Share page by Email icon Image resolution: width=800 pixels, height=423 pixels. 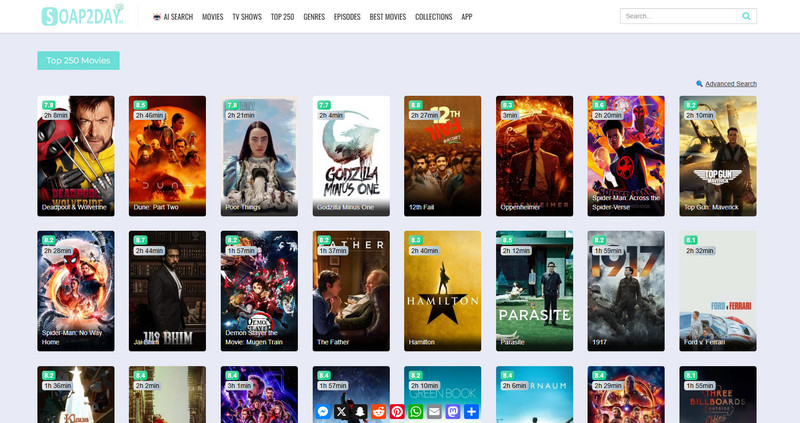pyautogui.click(x=434, y=411)
